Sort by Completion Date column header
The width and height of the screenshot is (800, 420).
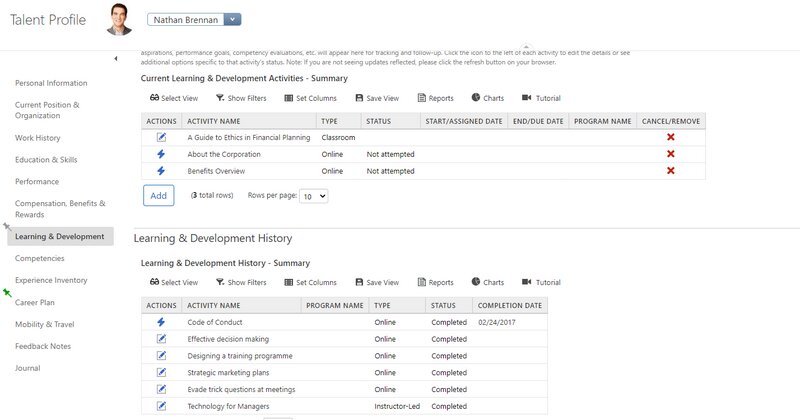tap(510, 305)
